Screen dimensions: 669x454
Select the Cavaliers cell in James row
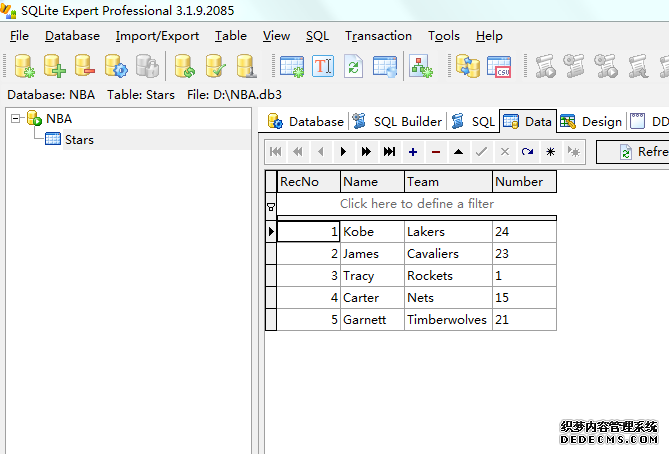pyautogui.click(x=448, y=254)
